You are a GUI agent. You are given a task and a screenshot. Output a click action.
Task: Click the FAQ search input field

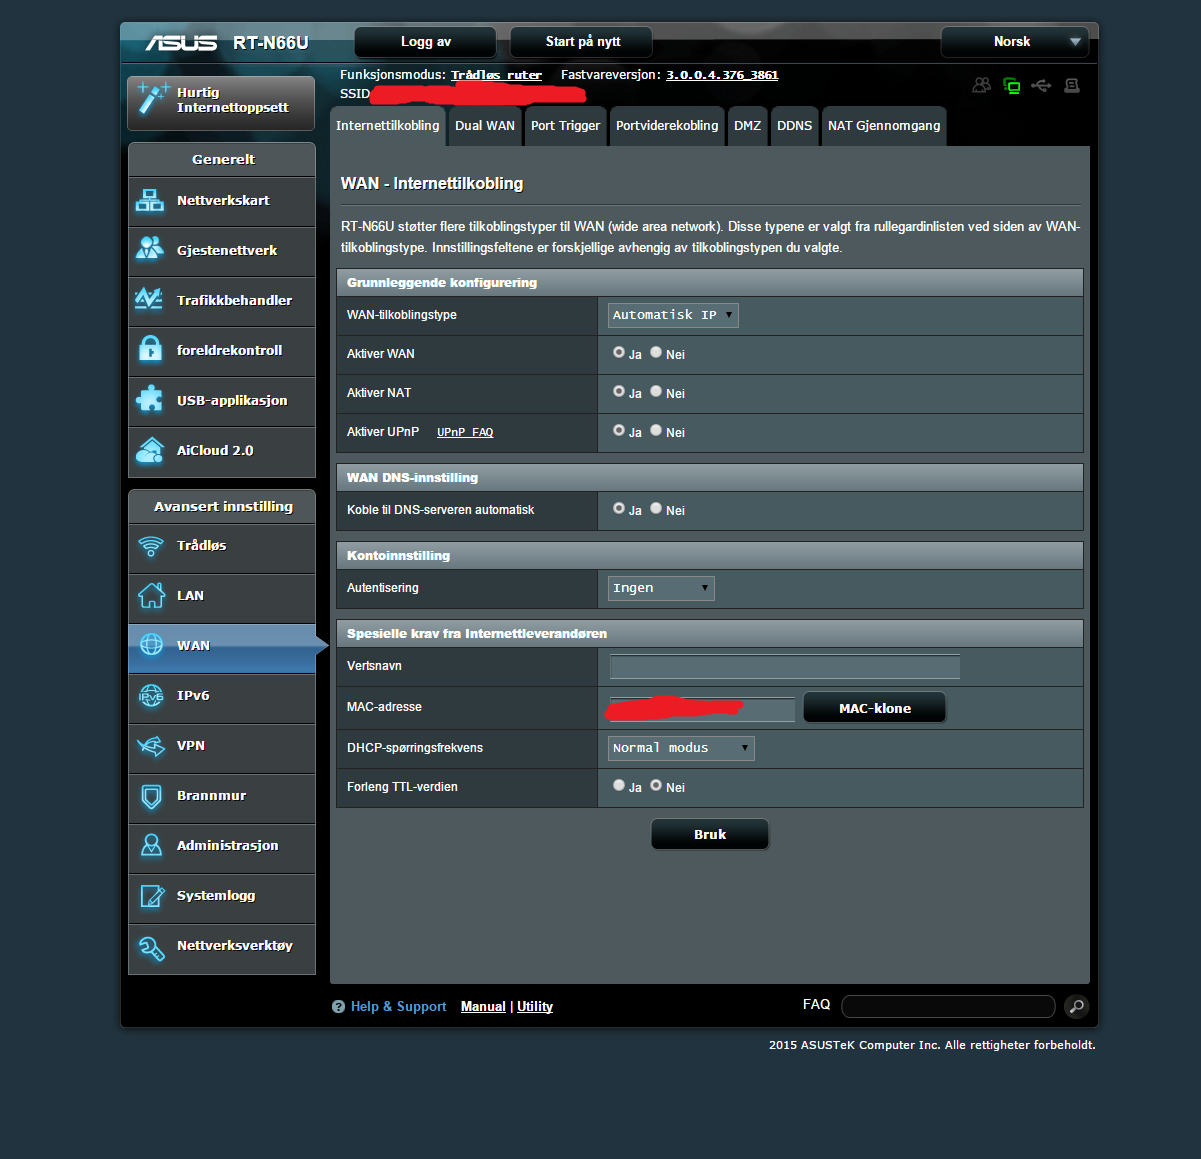[948, 1006]
